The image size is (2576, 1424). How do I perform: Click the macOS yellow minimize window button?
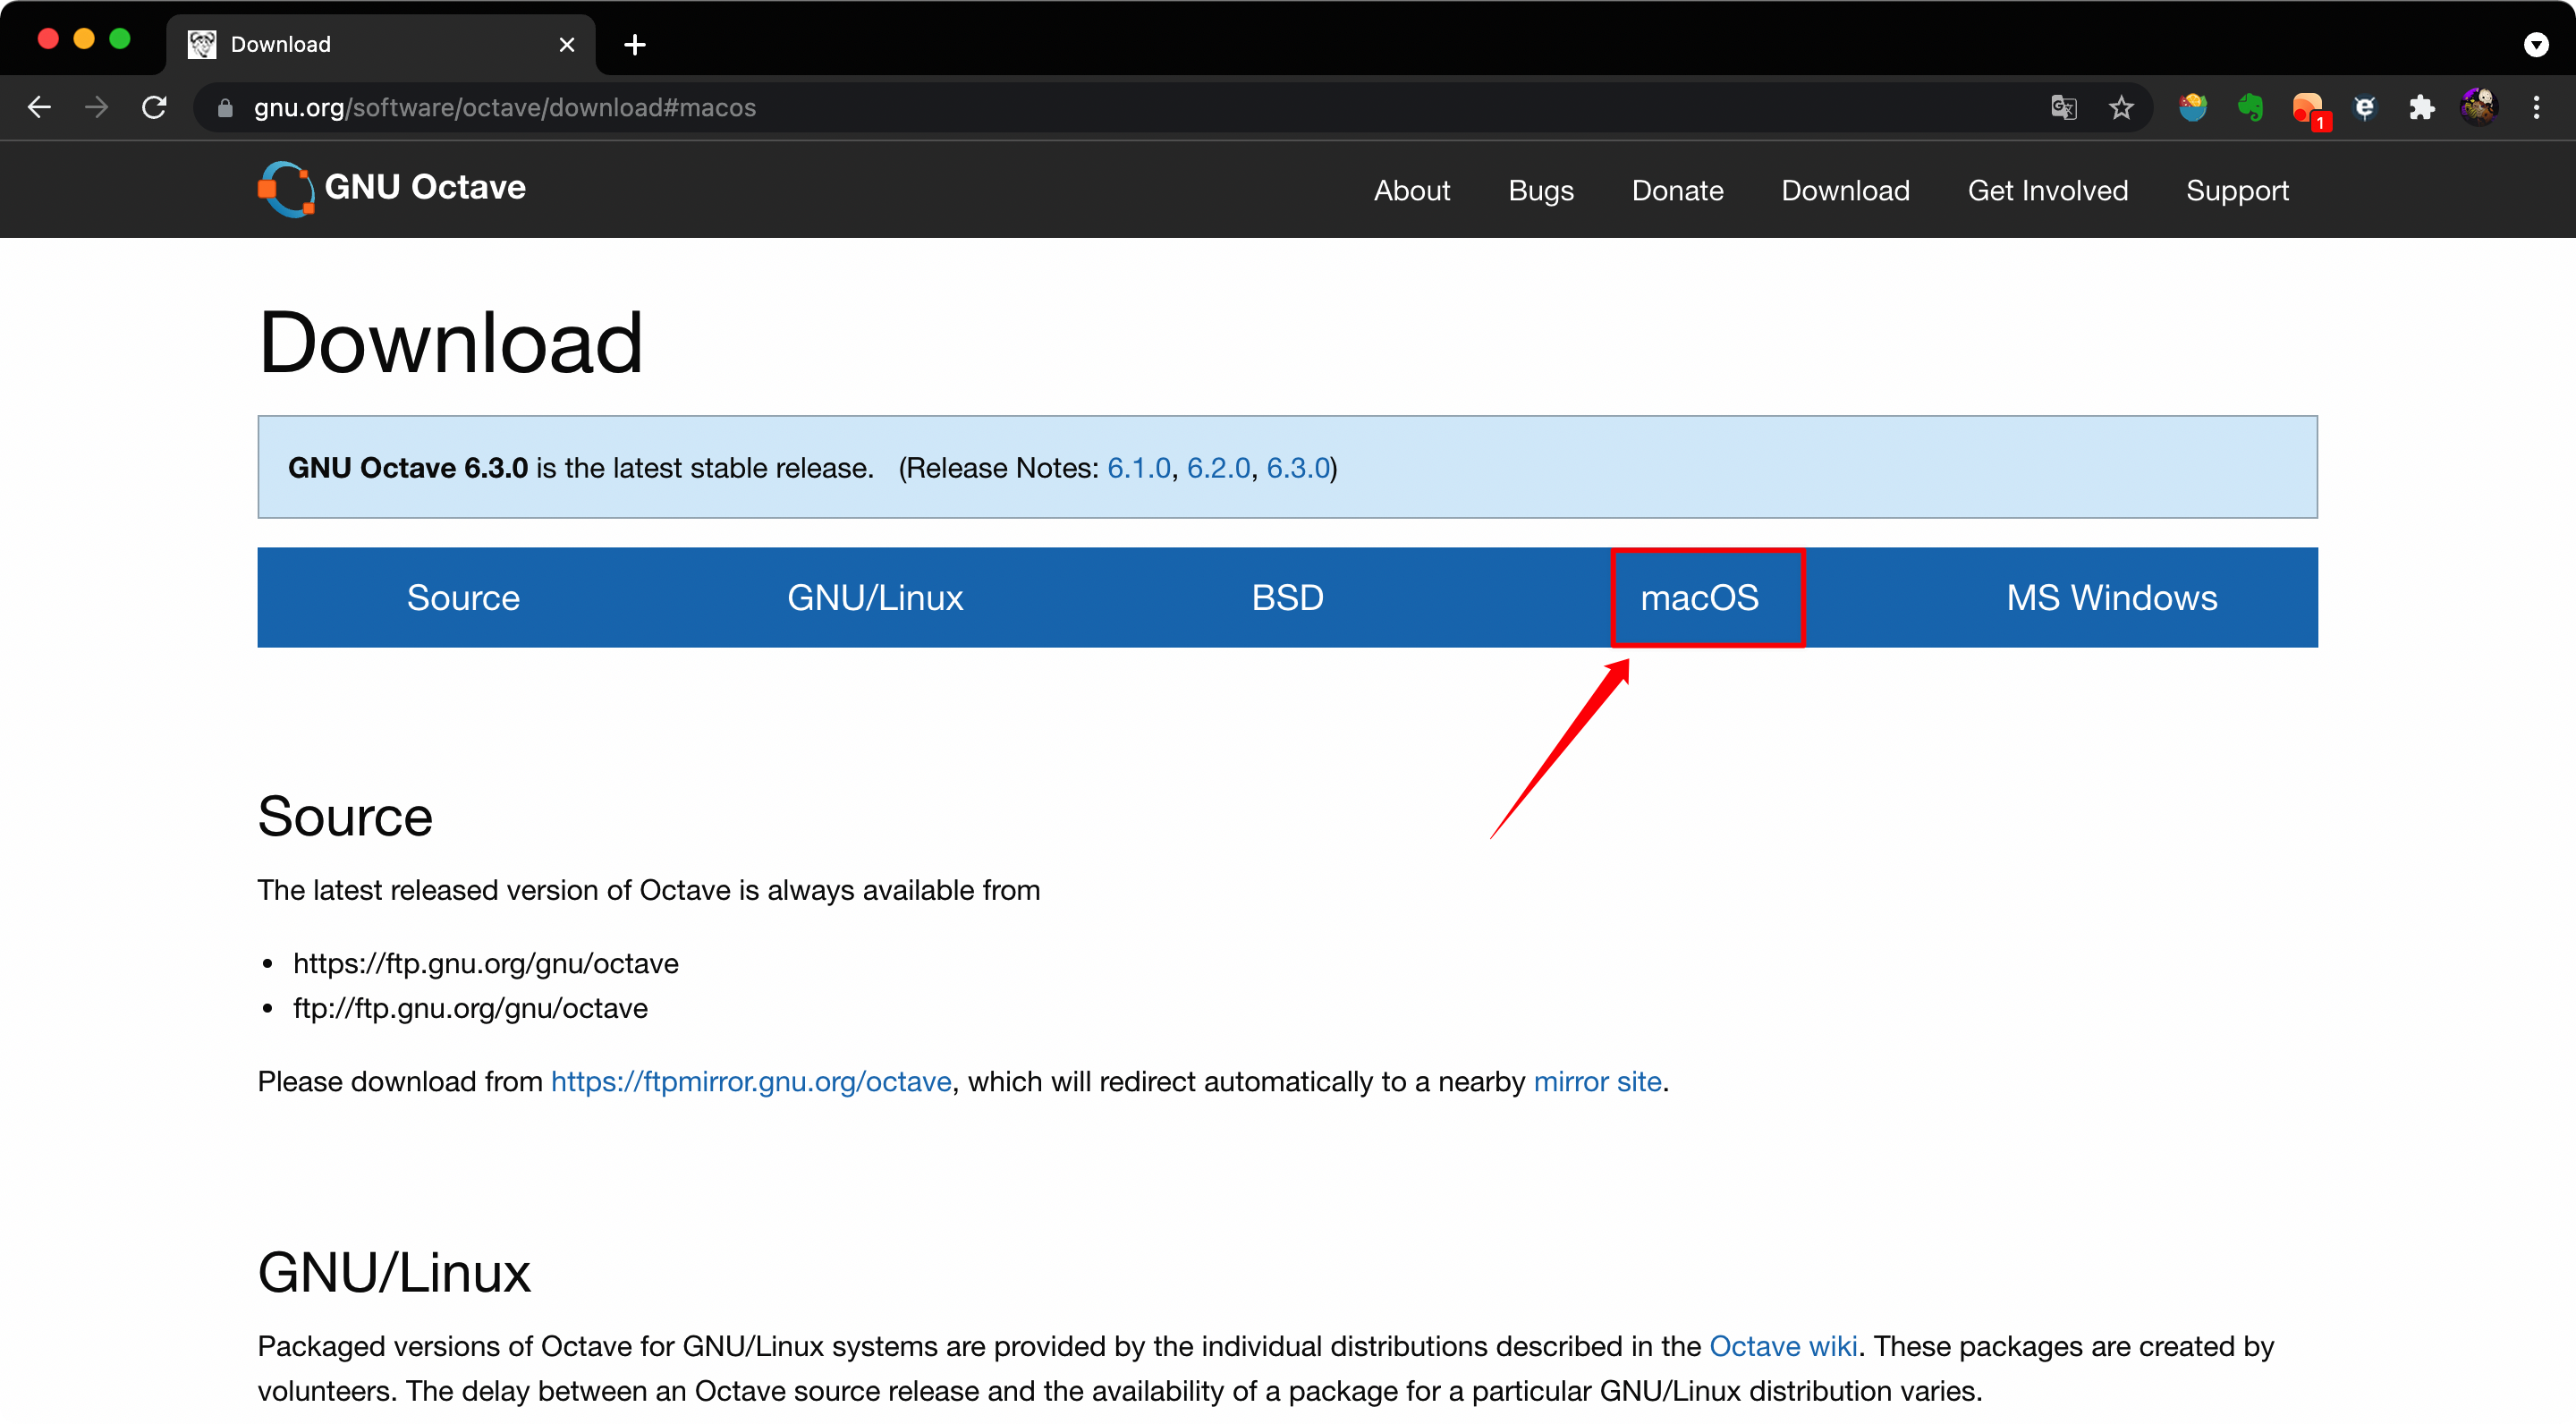(x=84, y=39)
